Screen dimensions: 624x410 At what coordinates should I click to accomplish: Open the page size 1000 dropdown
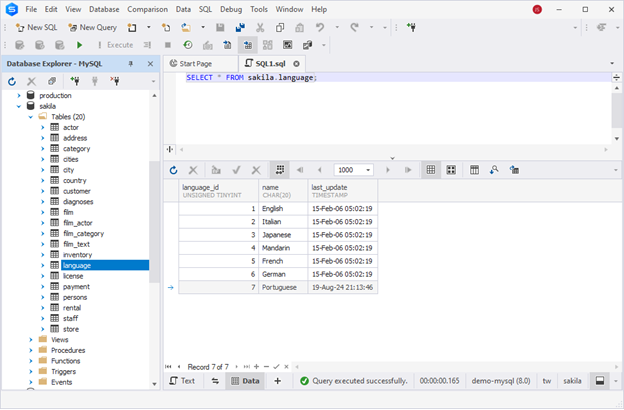pyautogui.click(x=368, y=170)
